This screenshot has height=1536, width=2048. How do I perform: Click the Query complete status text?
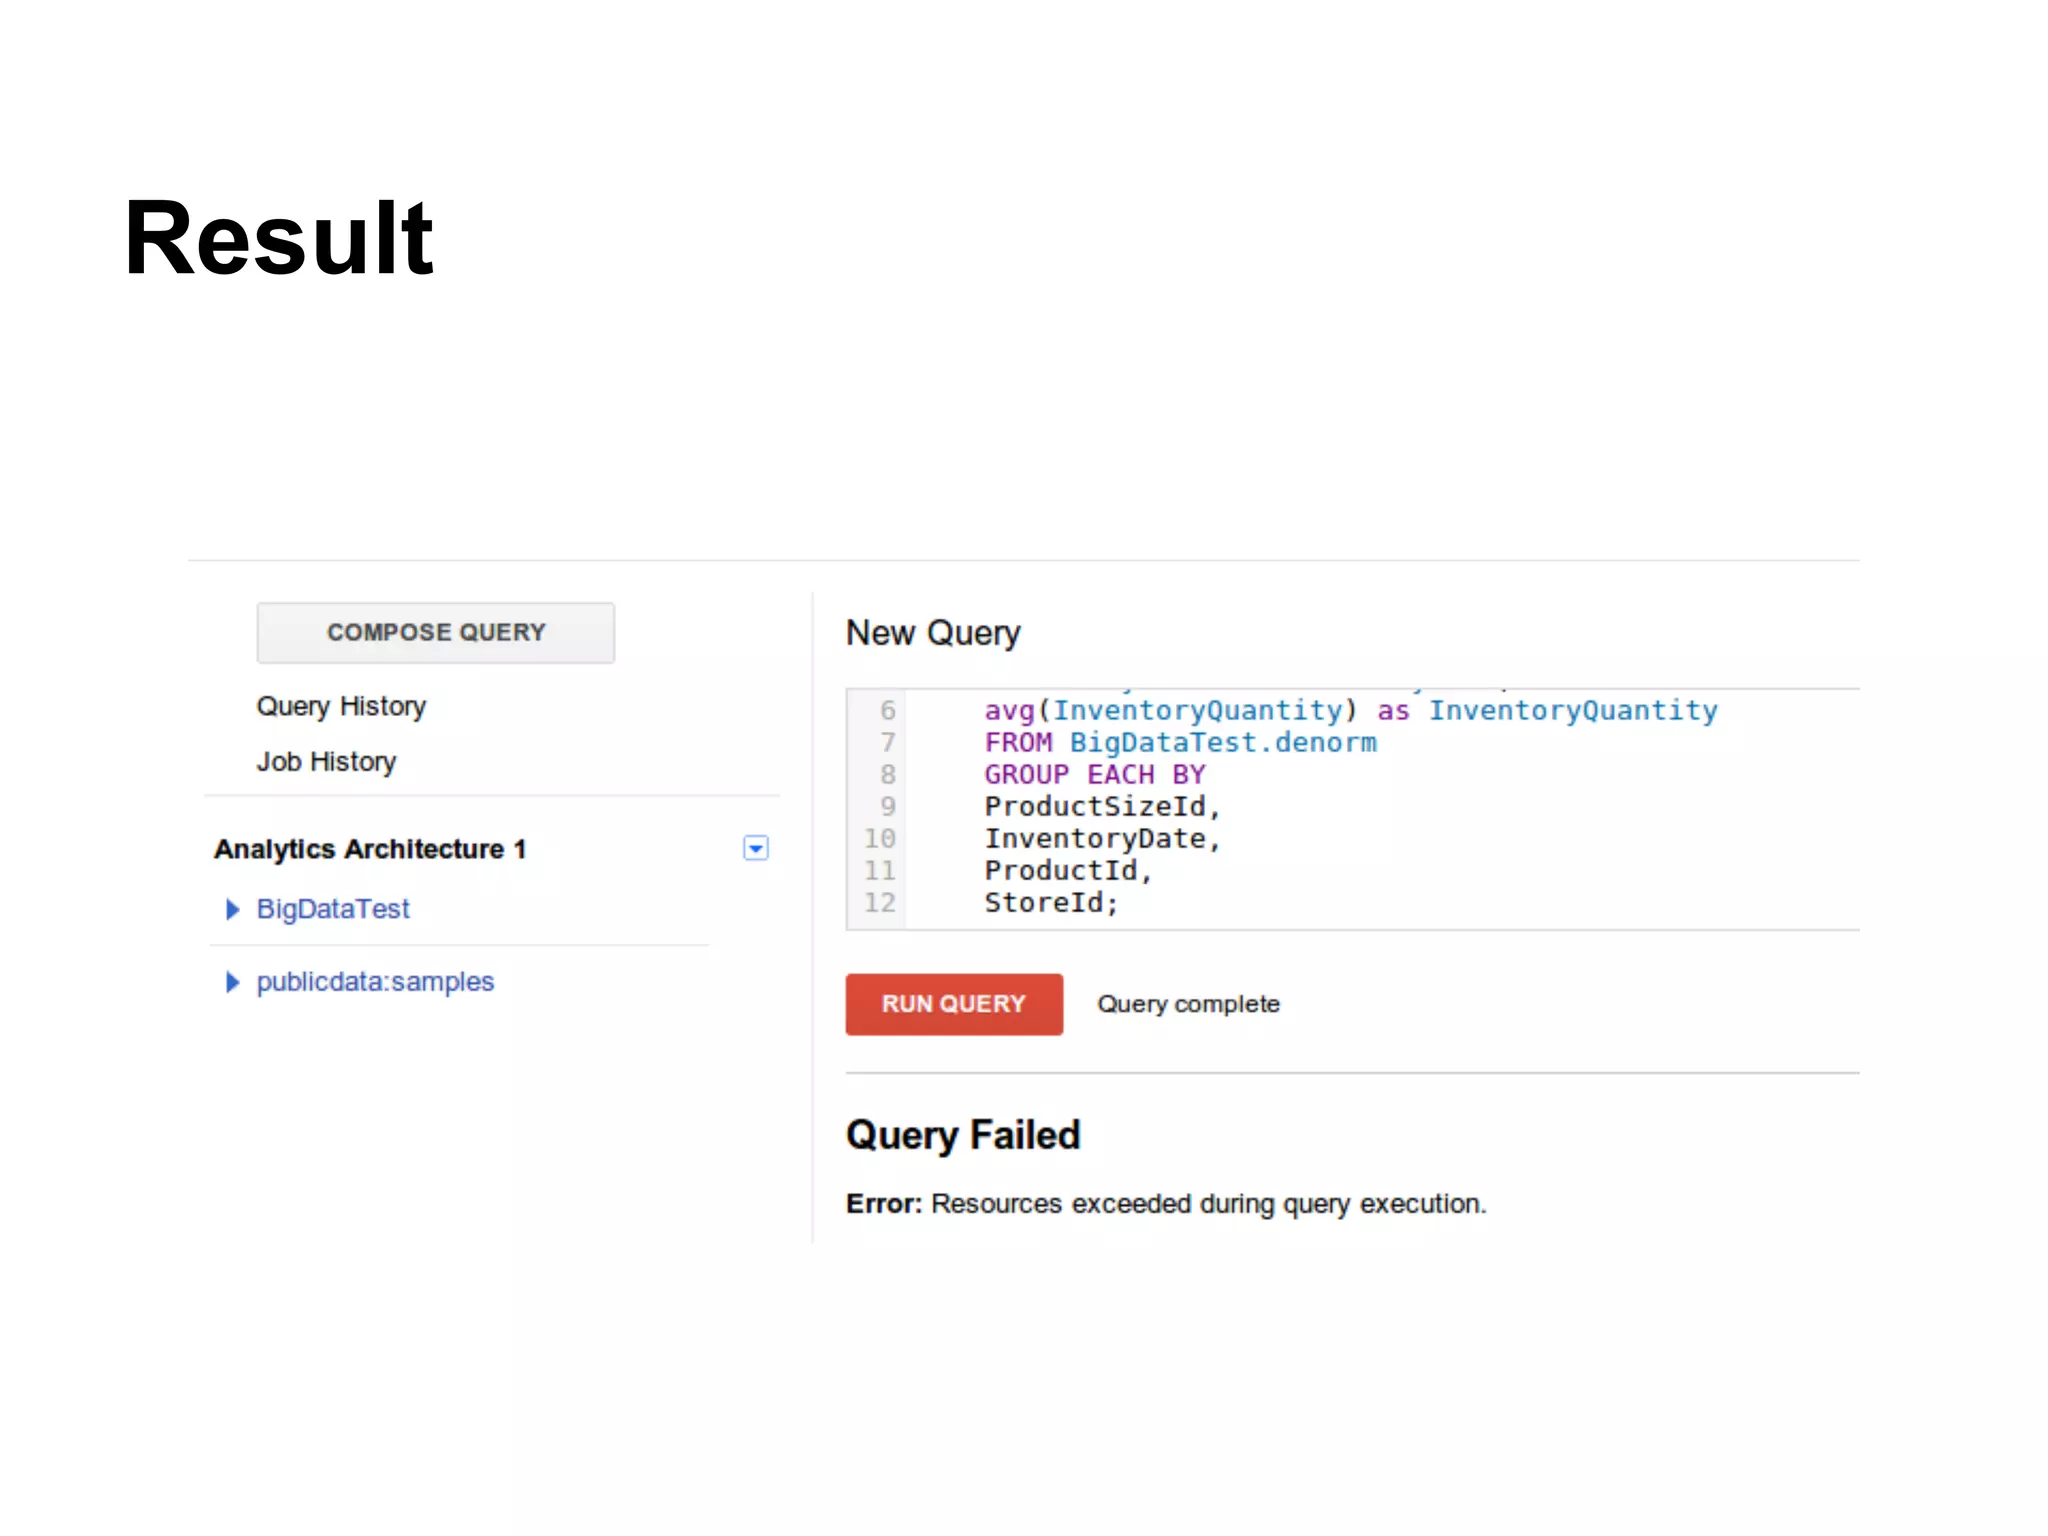click(x=1188, y=1004)
